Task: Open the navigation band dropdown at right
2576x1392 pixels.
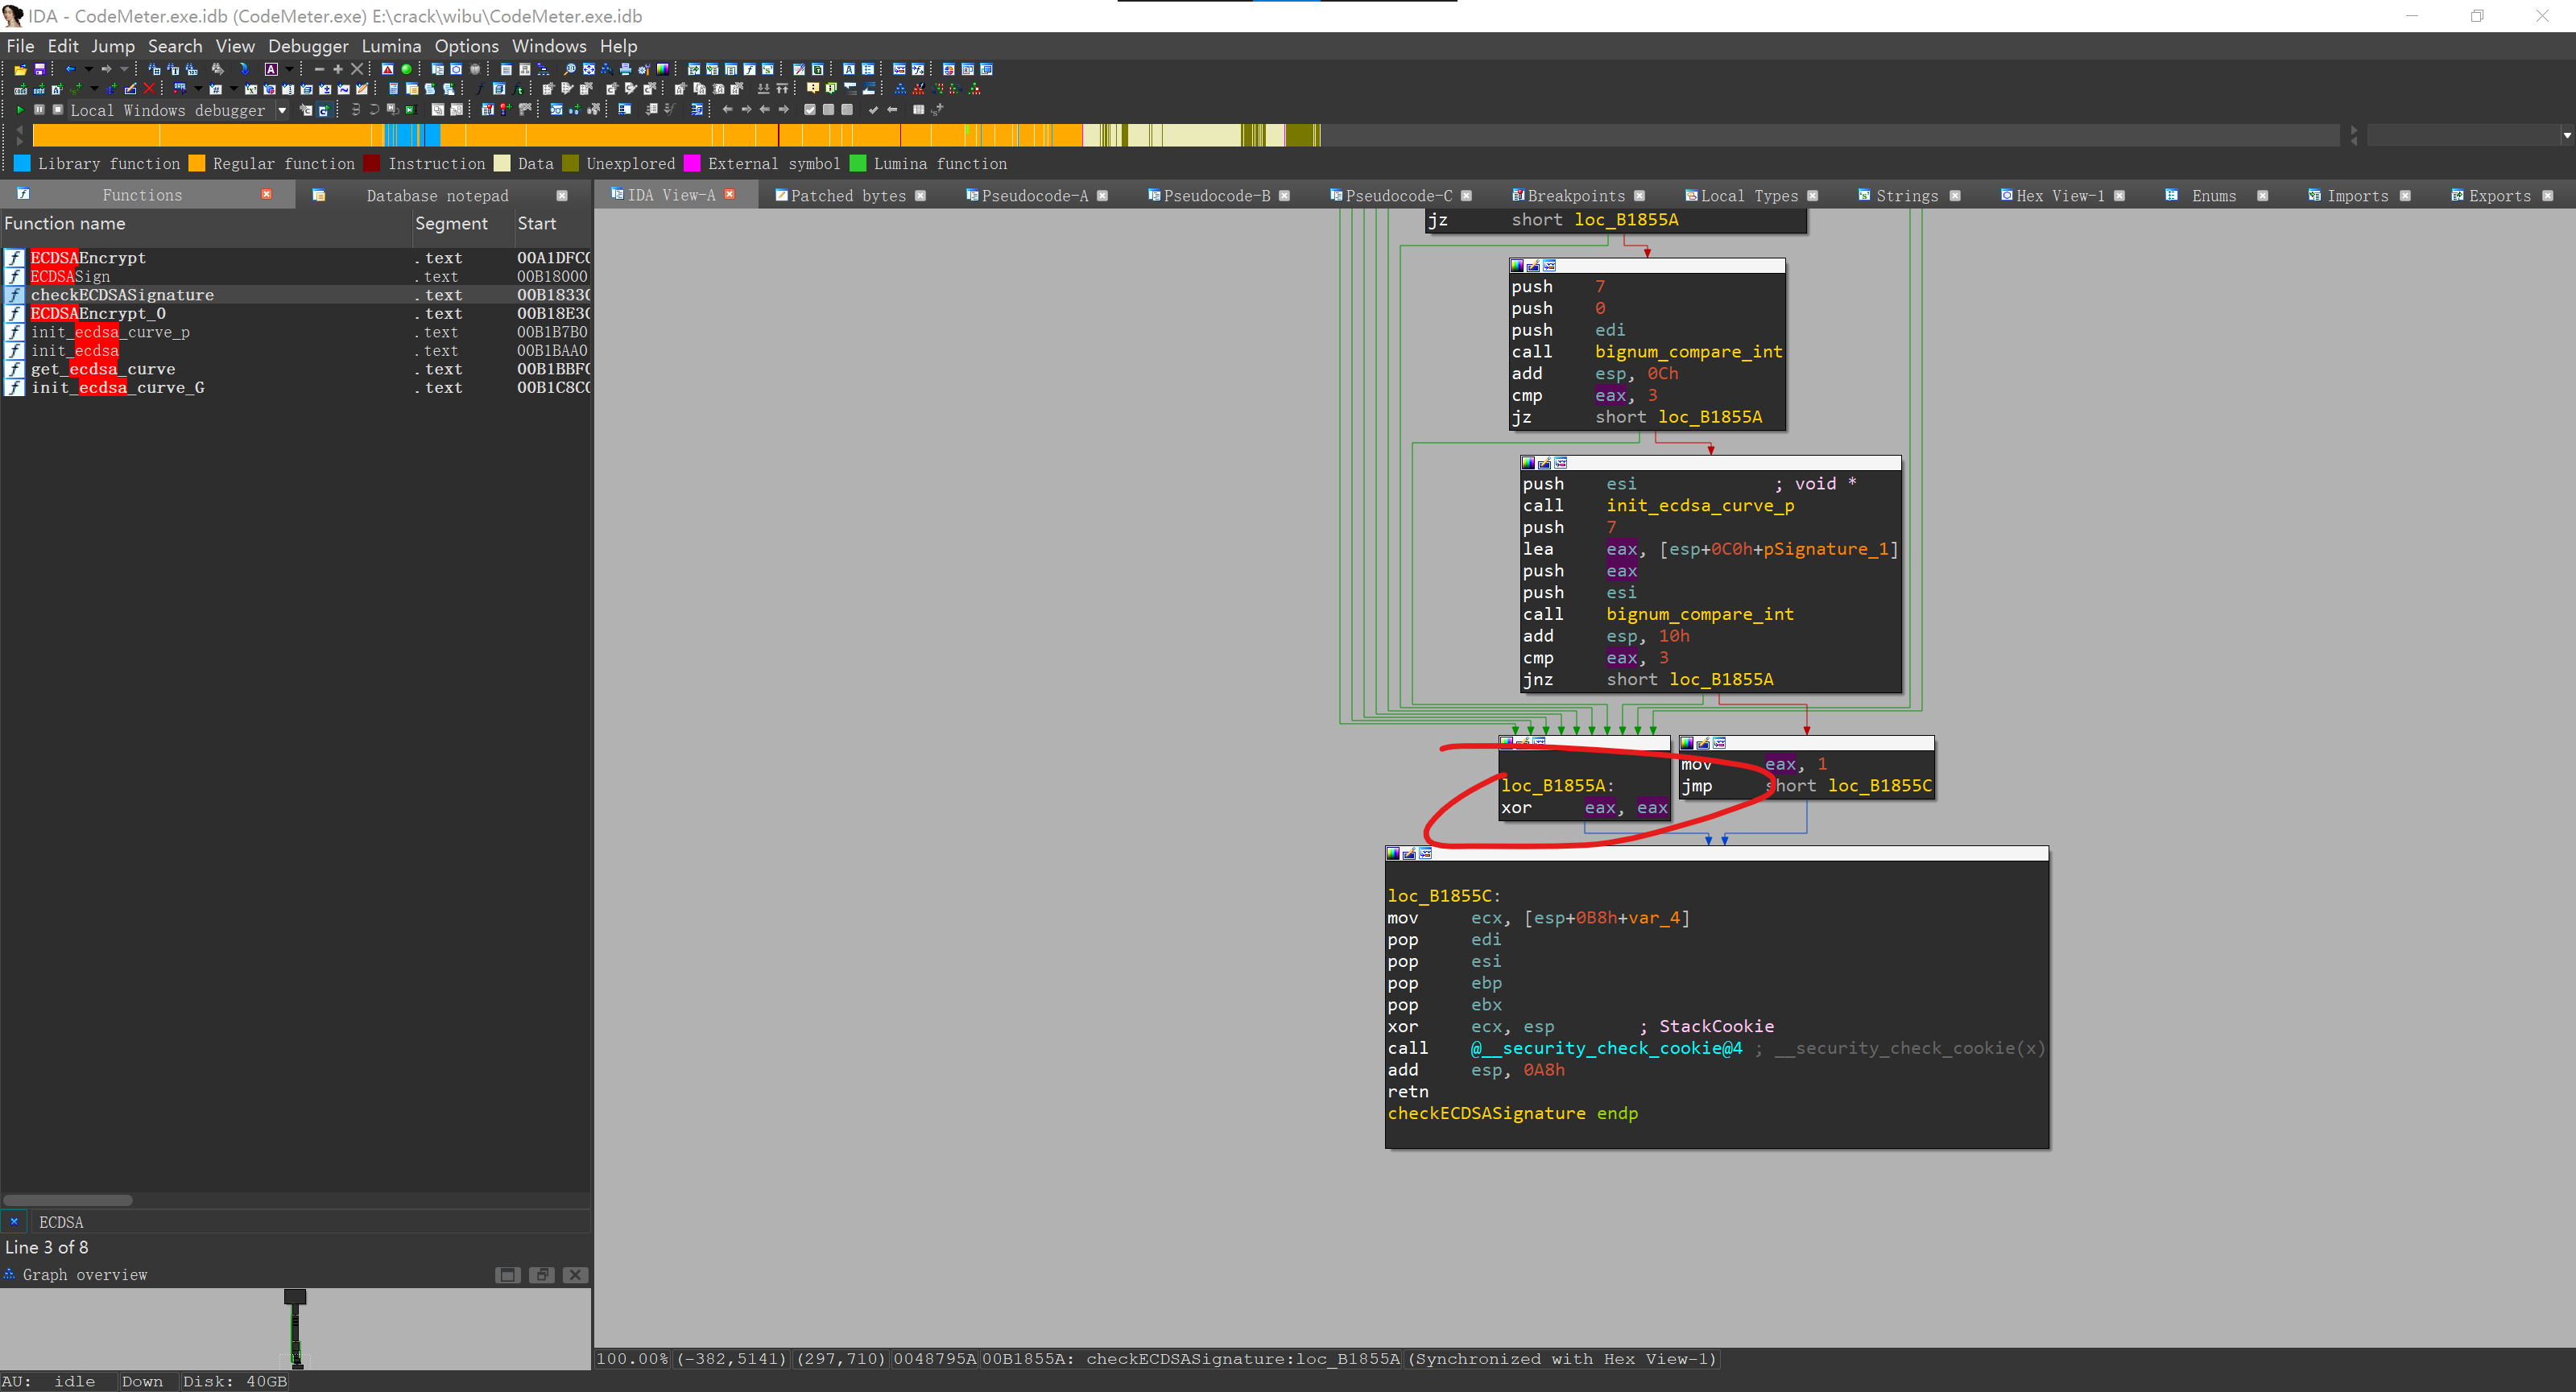Action: [x=2566, y=135]
